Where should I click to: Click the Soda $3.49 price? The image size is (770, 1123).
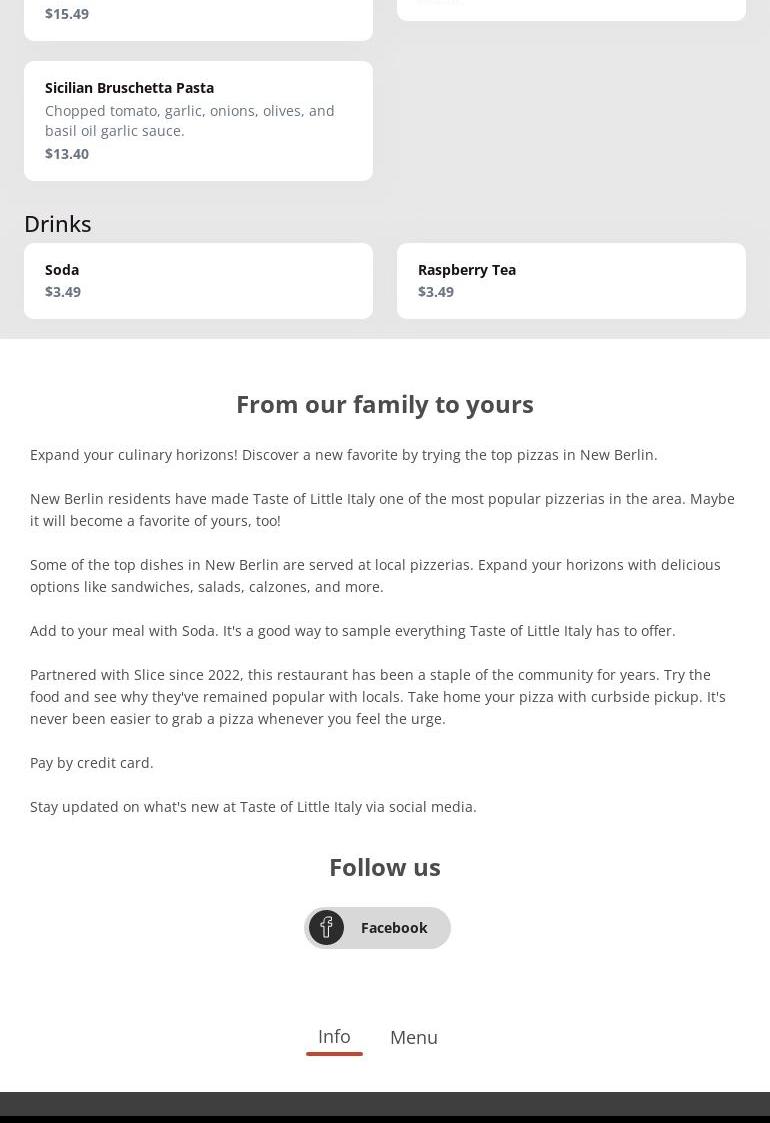click(x=63, y=291)
